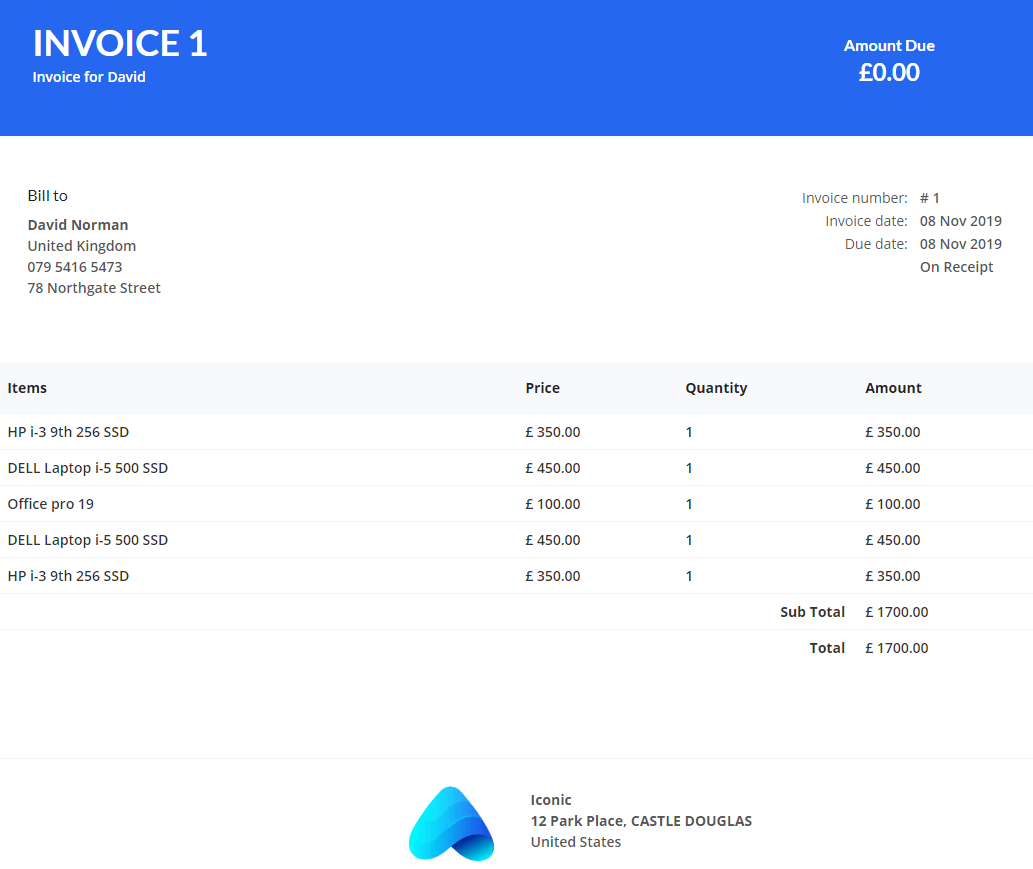Click the invoice number # 1 value
1033x869 pixels.
929,197
